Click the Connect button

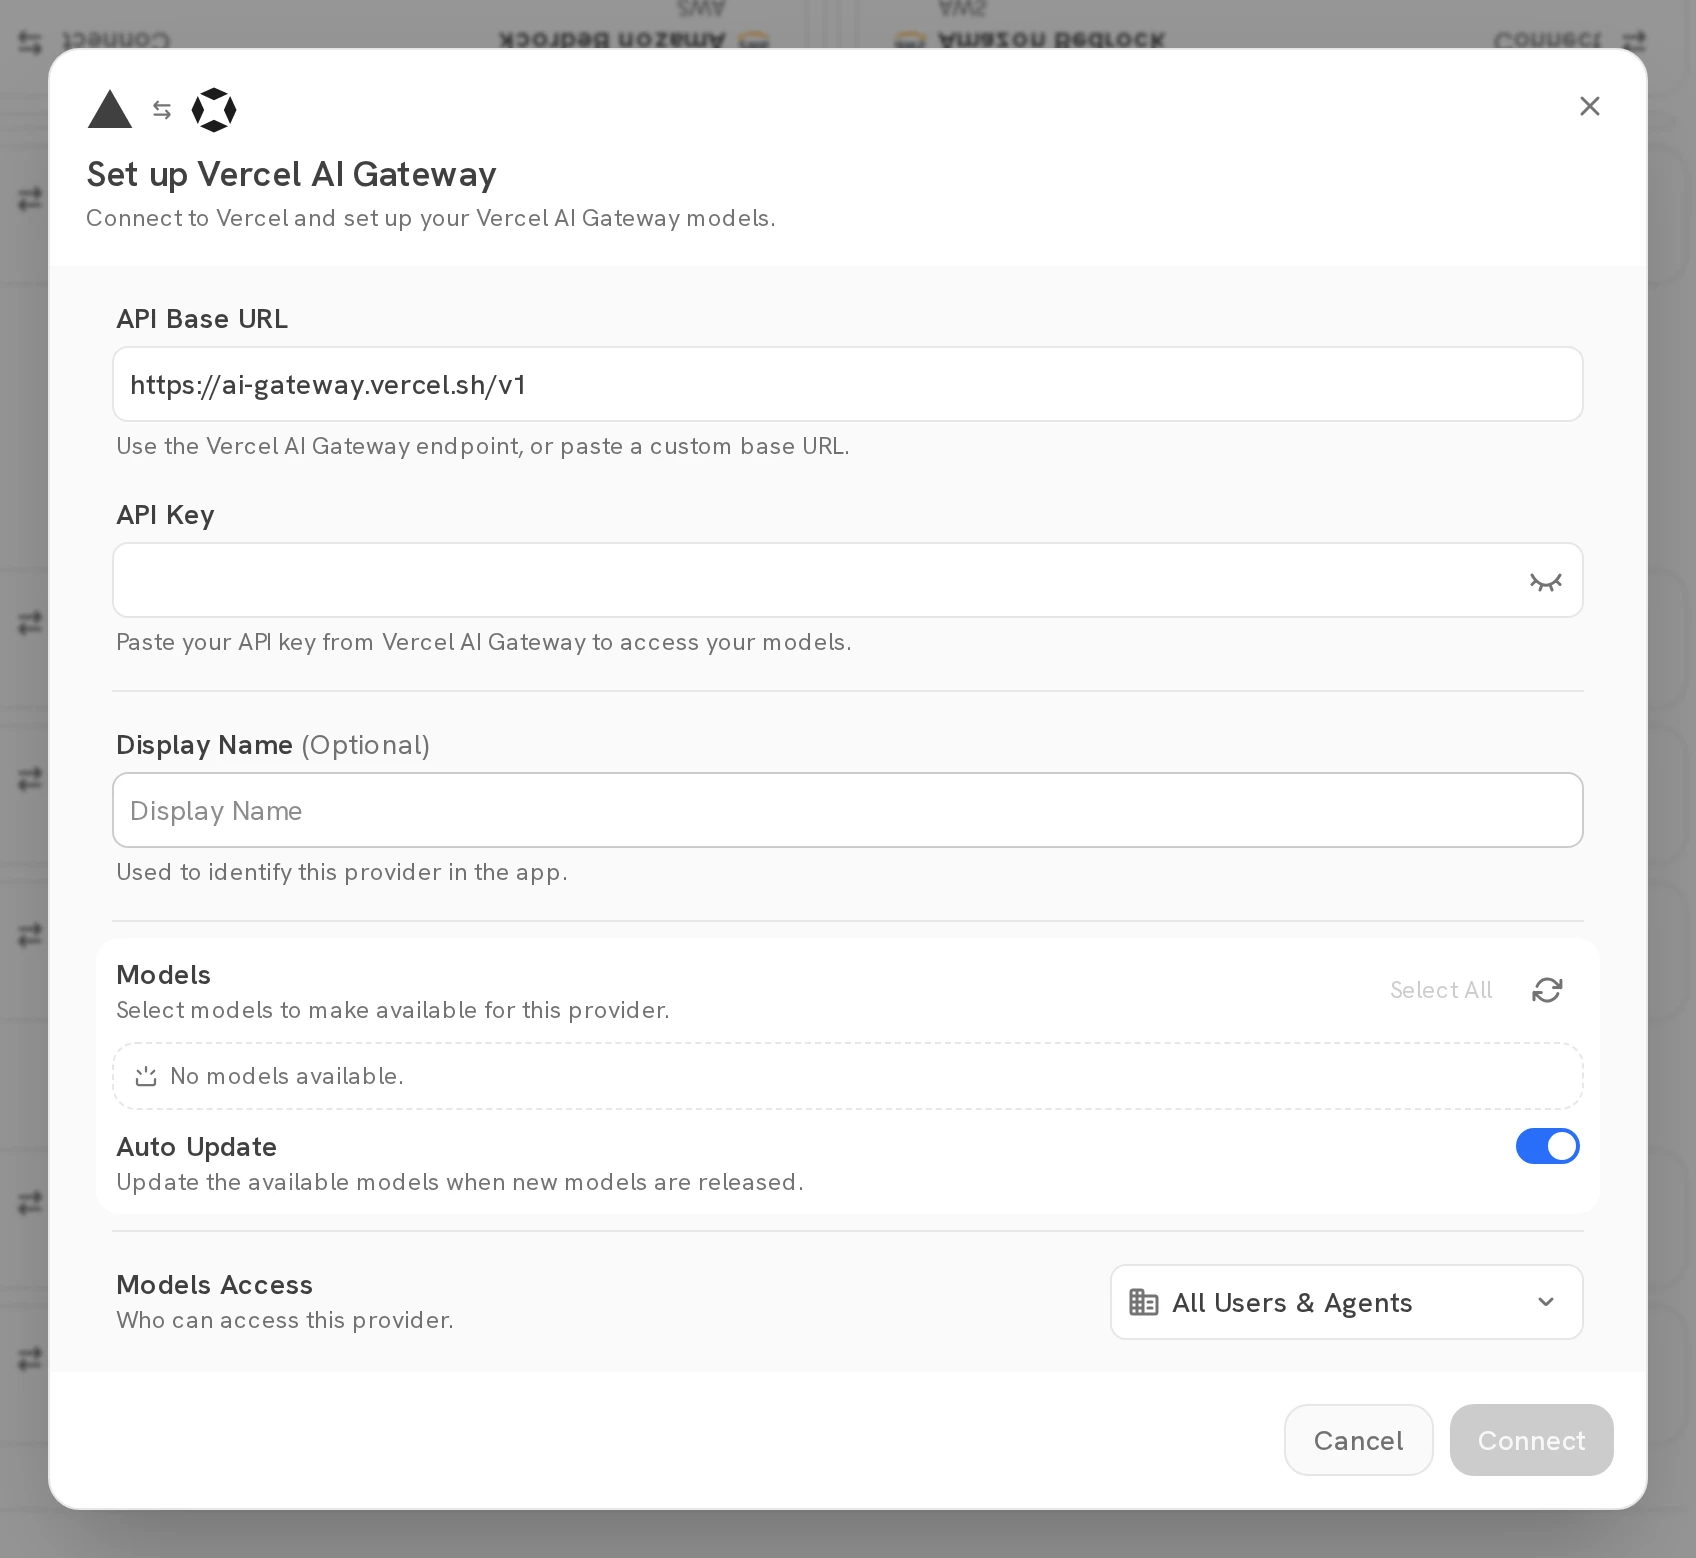[x=1531, y=1440]
